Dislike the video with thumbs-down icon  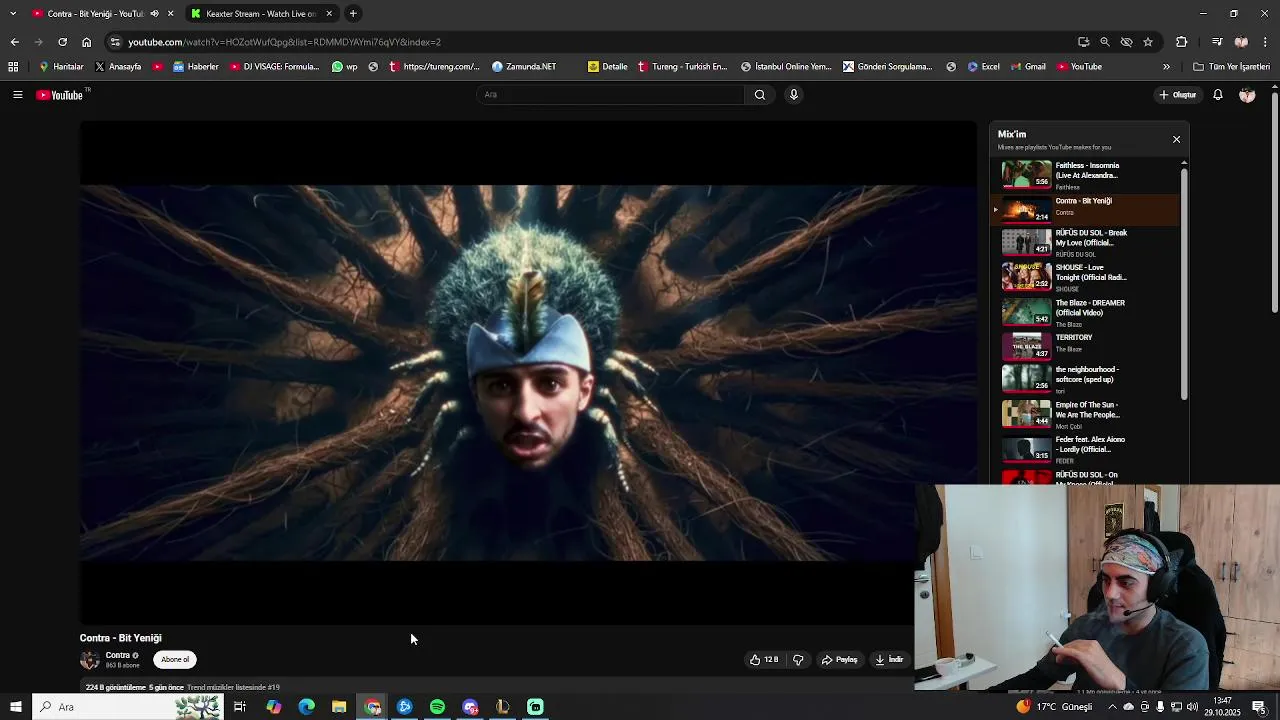coord(798,660)
